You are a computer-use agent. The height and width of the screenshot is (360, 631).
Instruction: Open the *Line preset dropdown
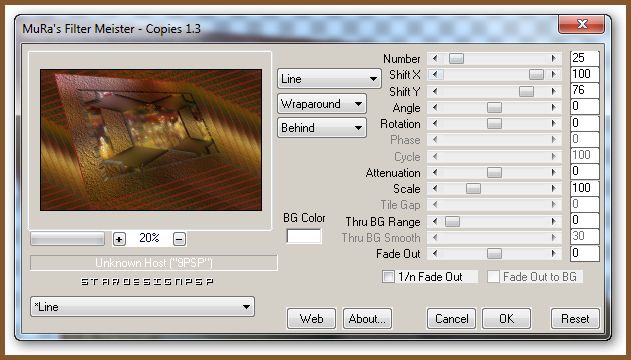[142, 307]
